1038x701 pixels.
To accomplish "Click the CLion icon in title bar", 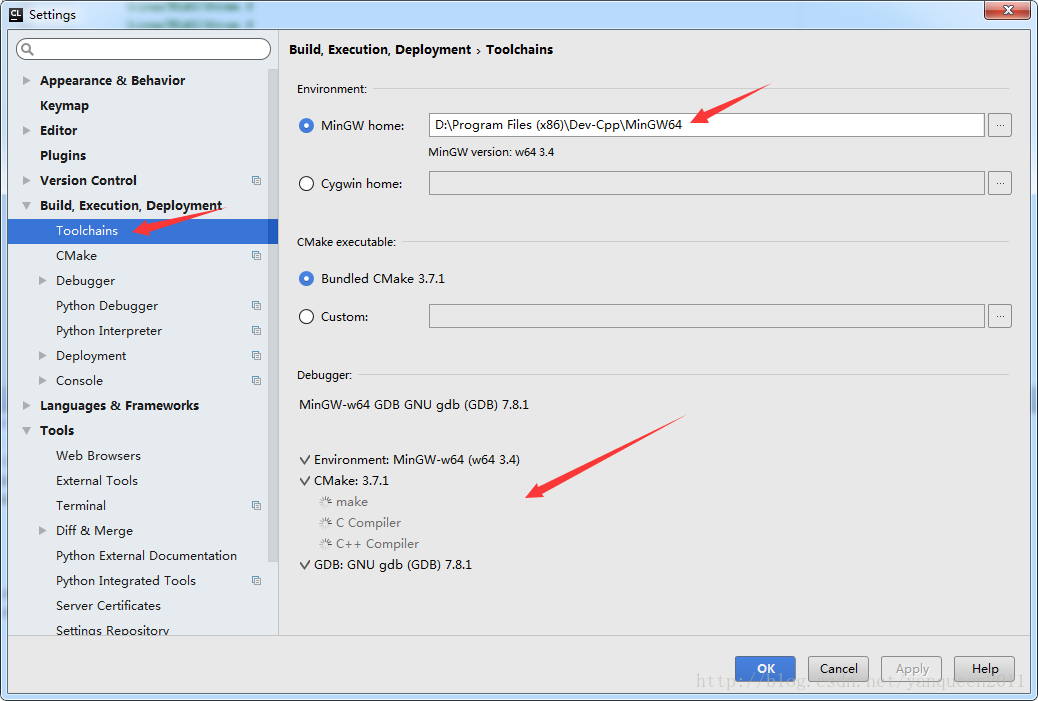I will click(16, 14).
